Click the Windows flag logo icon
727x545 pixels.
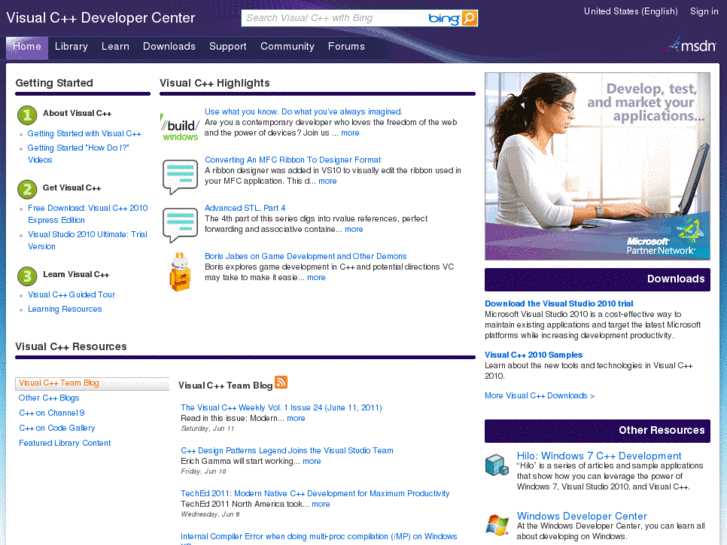click(x=497, y=525)
